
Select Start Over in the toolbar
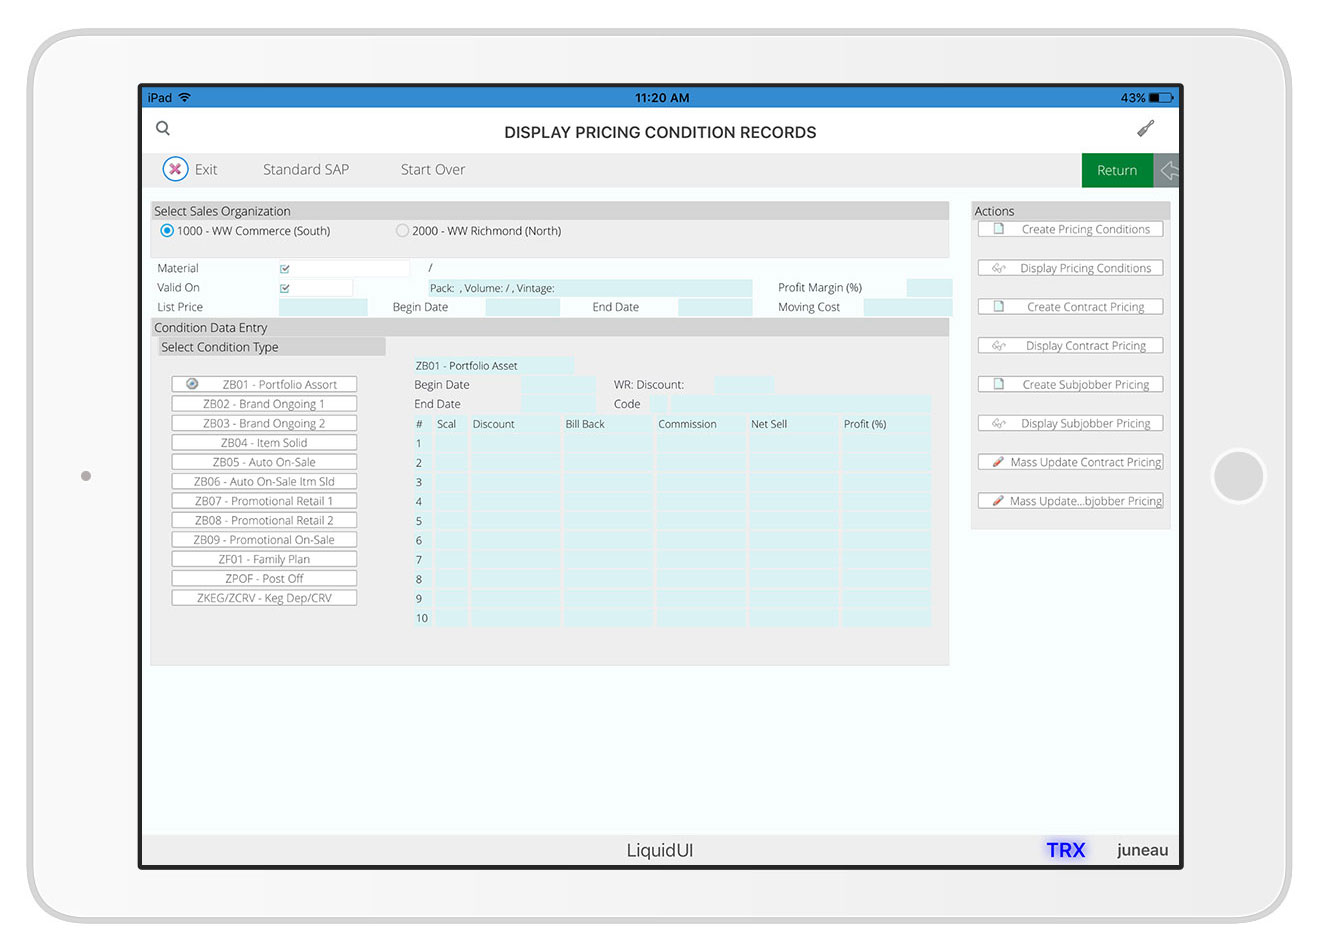click(433, 170)
